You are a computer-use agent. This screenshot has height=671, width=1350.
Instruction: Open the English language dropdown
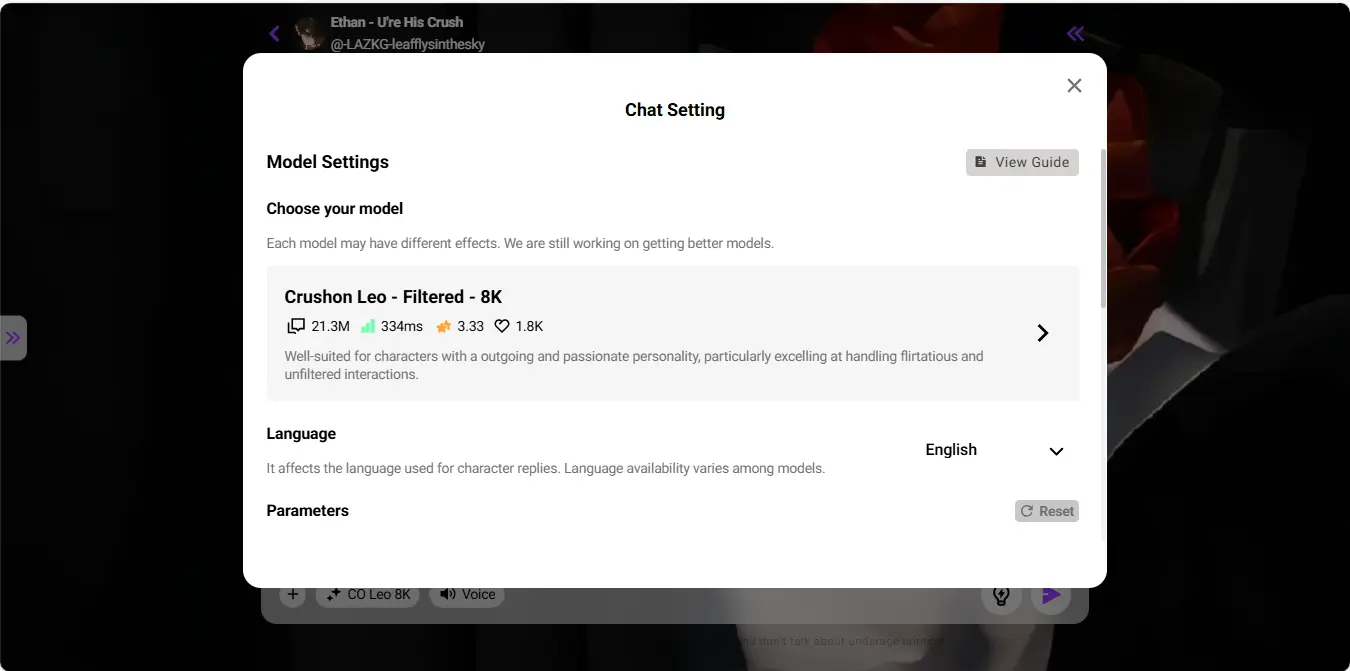[x=993, y=450]
